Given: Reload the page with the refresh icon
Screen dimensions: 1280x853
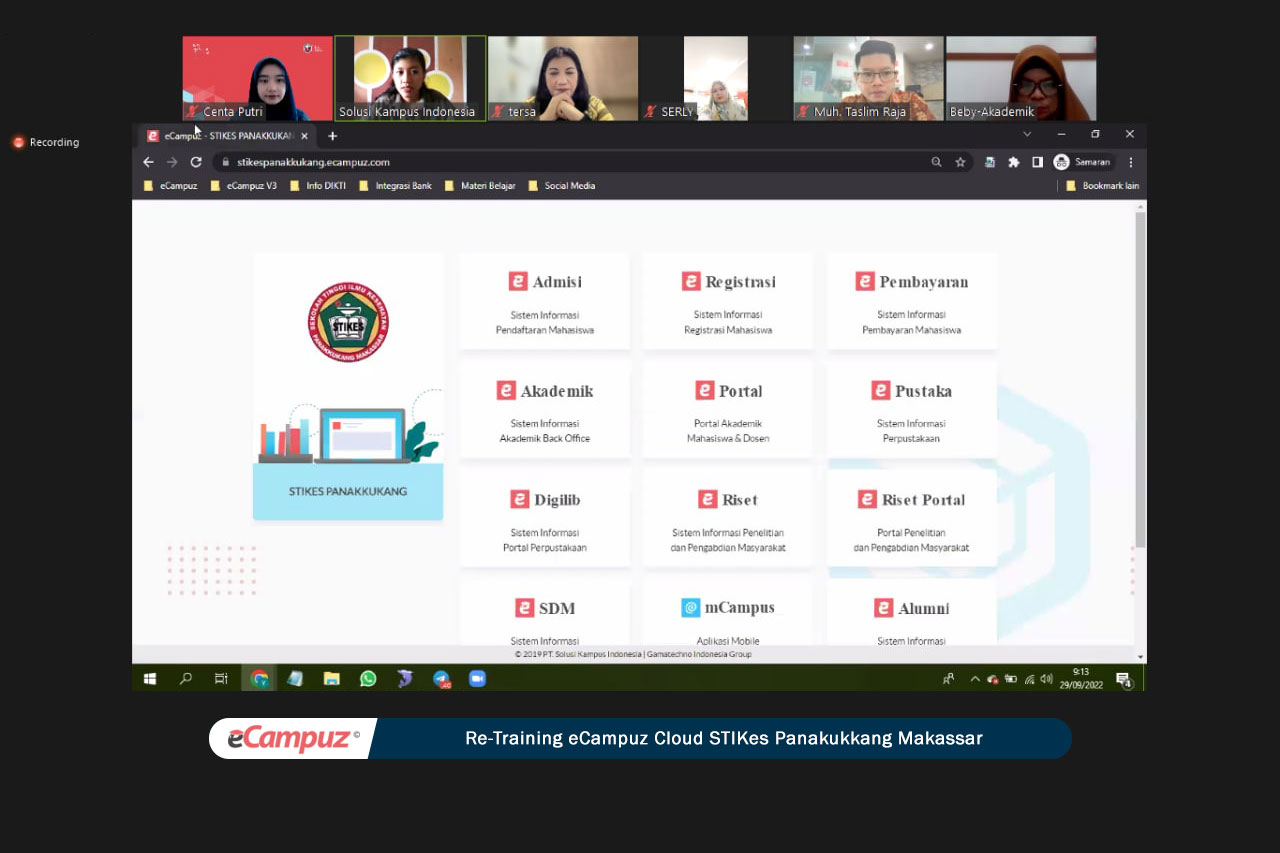Looking at the screenshot, I should coord(196,162).
